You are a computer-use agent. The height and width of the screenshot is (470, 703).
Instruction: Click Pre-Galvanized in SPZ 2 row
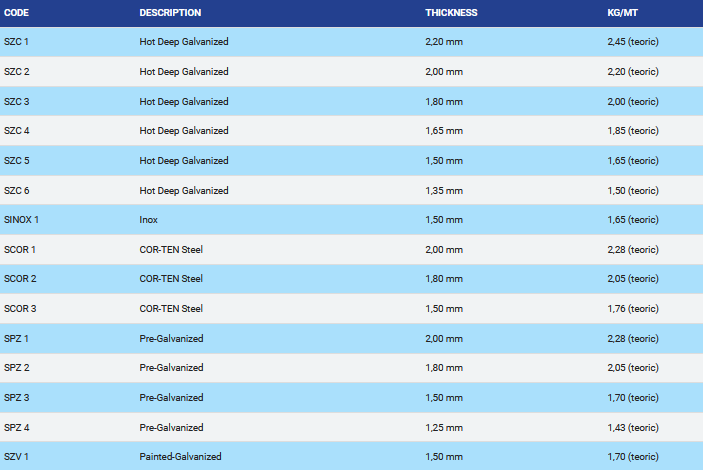171,368
